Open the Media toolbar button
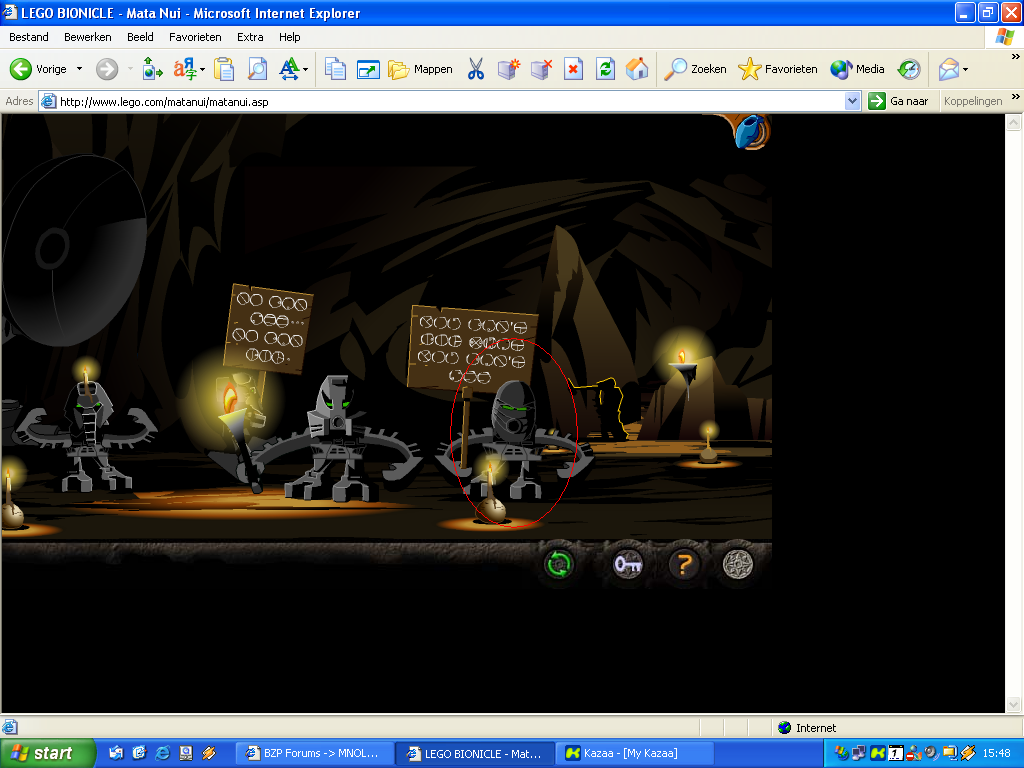 pos(857,69)
